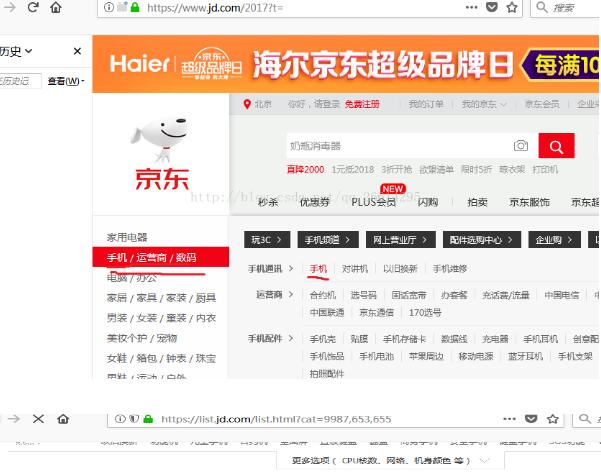
Task: Close the history sidebar
Action: [77, 51]
